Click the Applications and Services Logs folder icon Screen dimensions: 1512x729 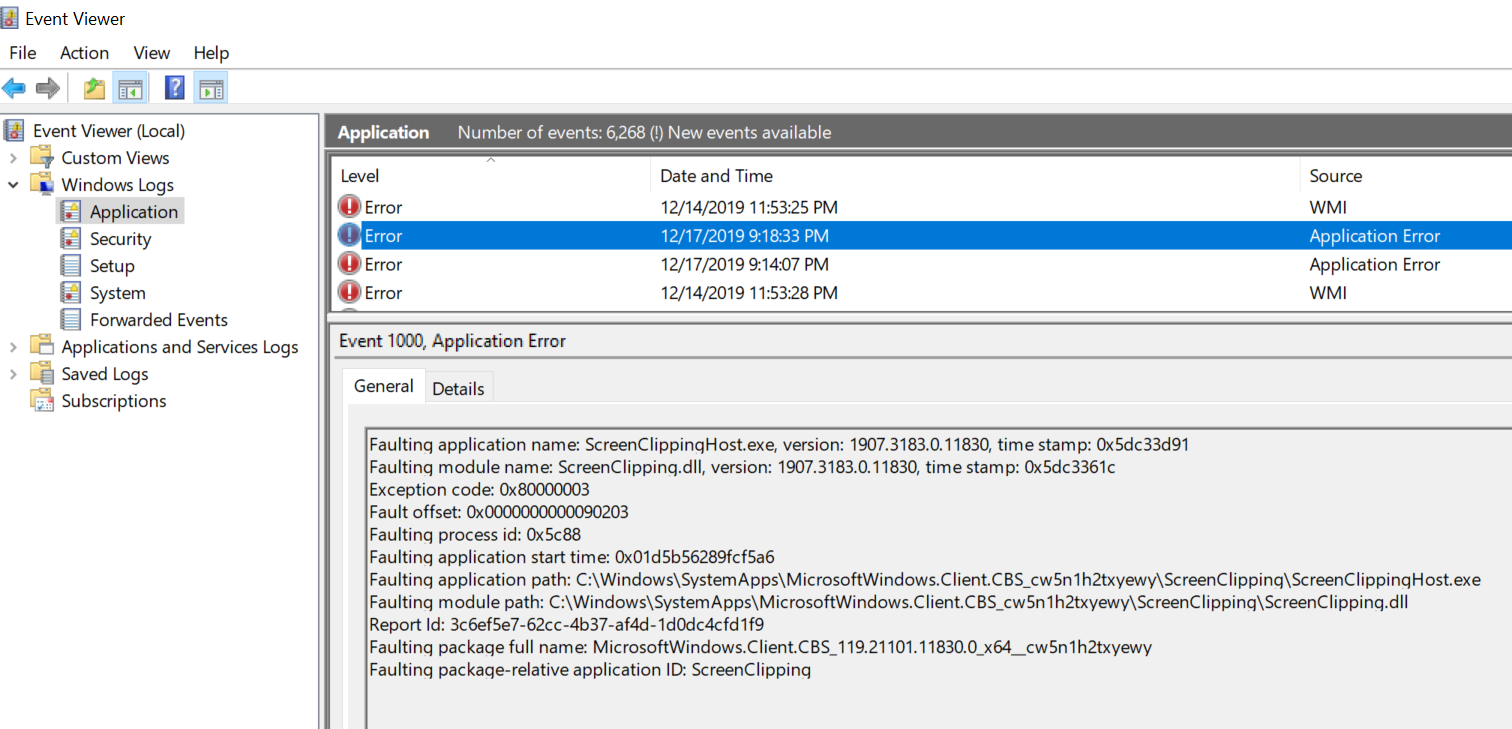41,346
